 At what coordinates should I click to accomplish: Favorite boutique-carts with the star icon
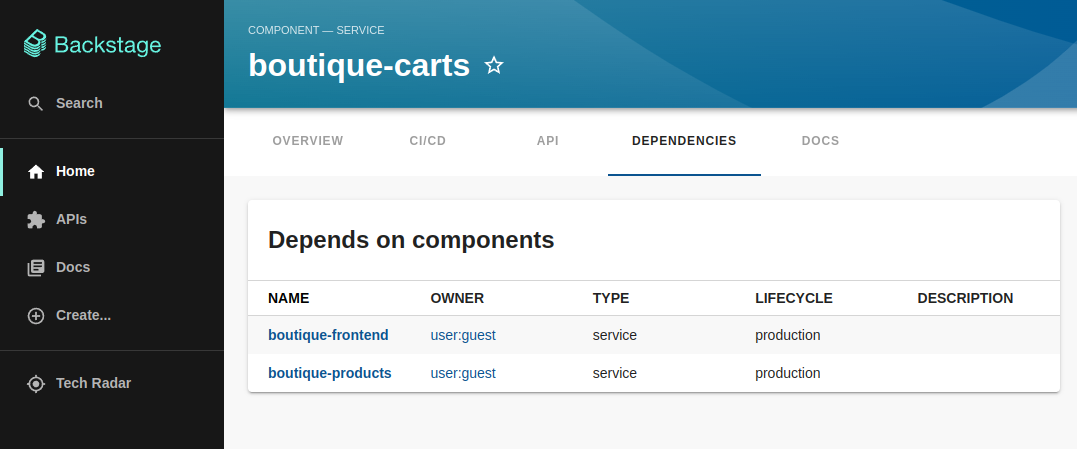(x=494, y=66)
